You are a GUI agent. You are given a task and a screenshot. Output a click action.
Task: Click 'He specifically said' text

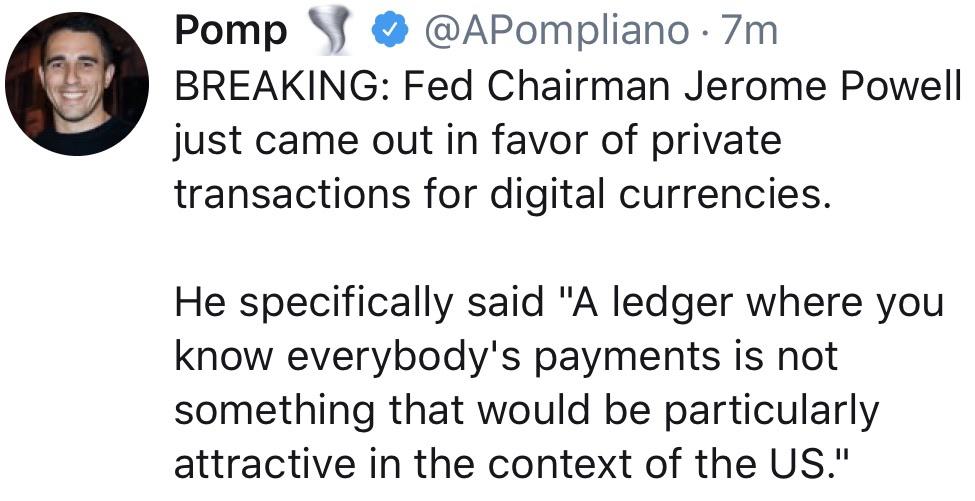[x=359, y=303]
